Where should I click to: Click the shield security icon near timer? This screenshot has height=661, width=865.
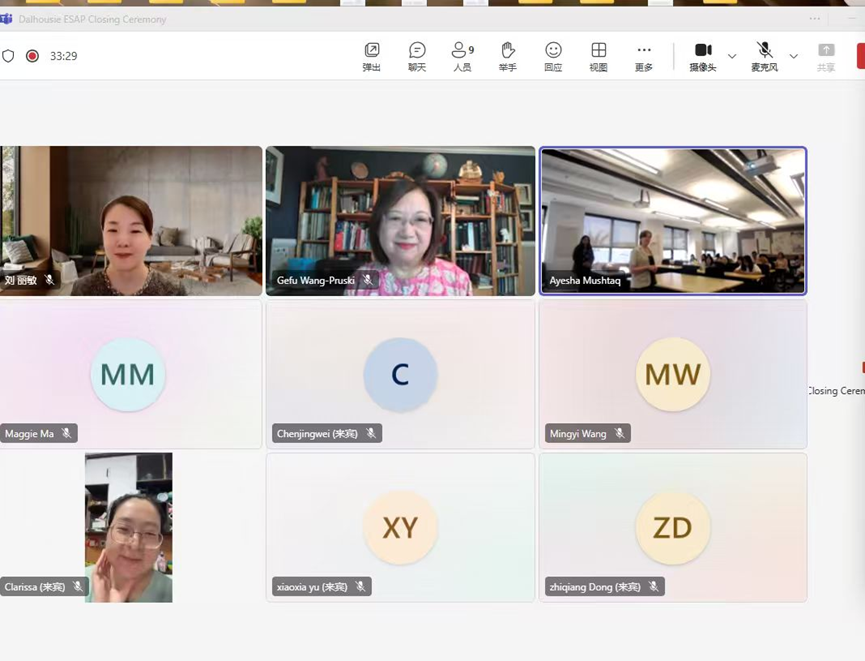(9, 56)
